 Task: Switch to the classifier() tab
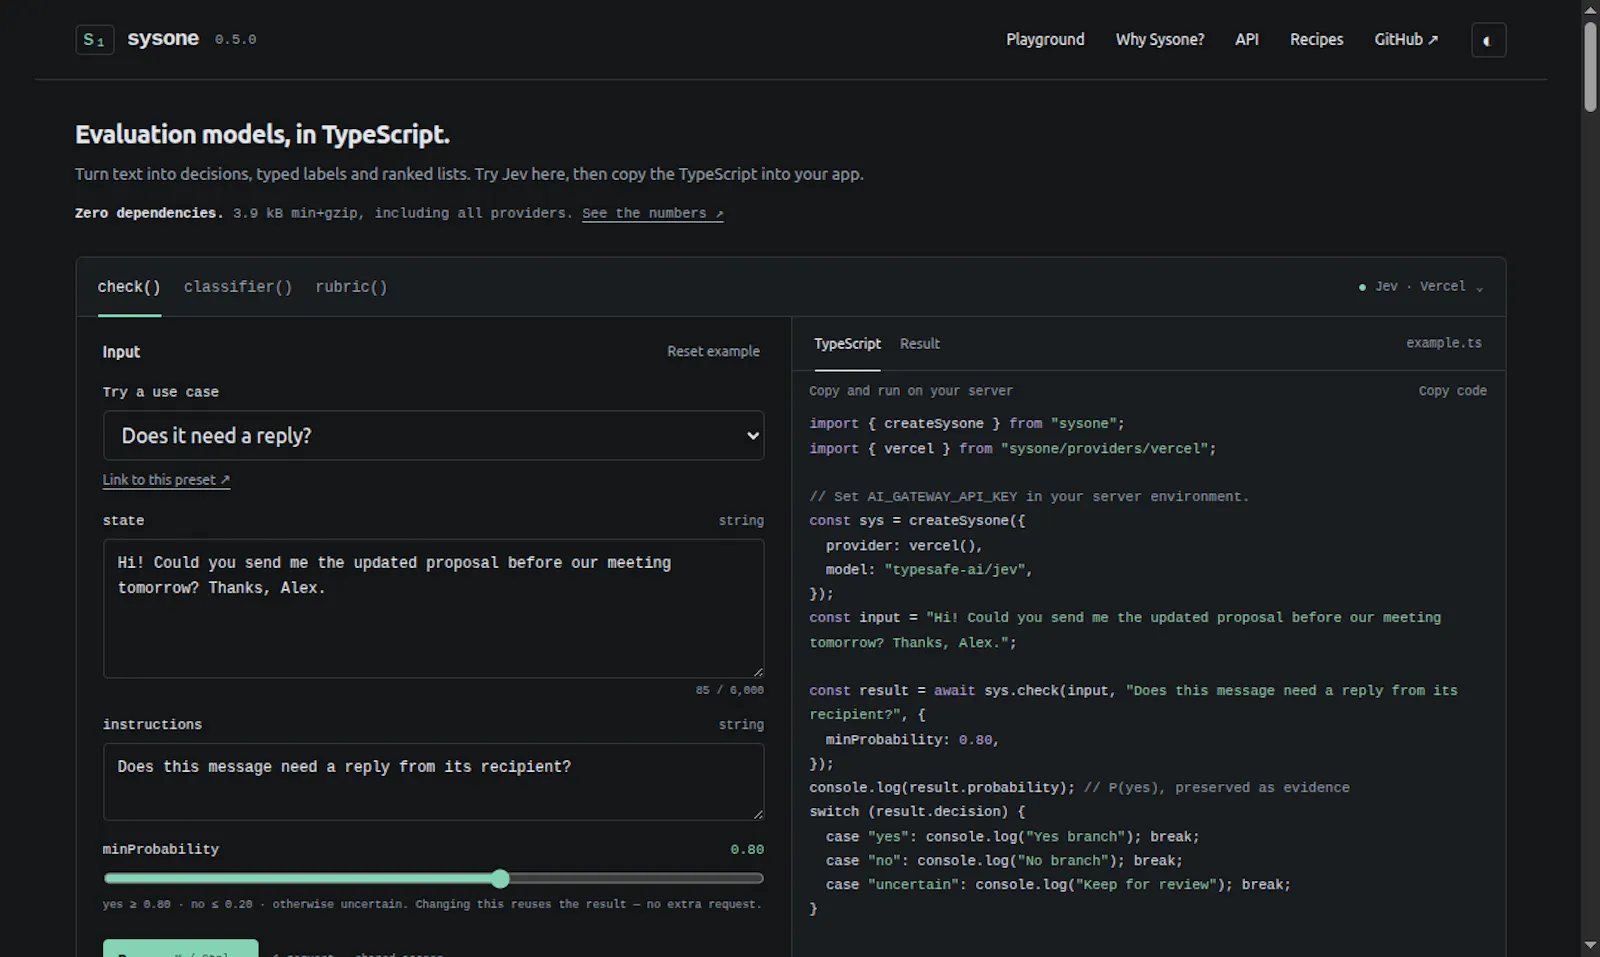tap(238, 287)
